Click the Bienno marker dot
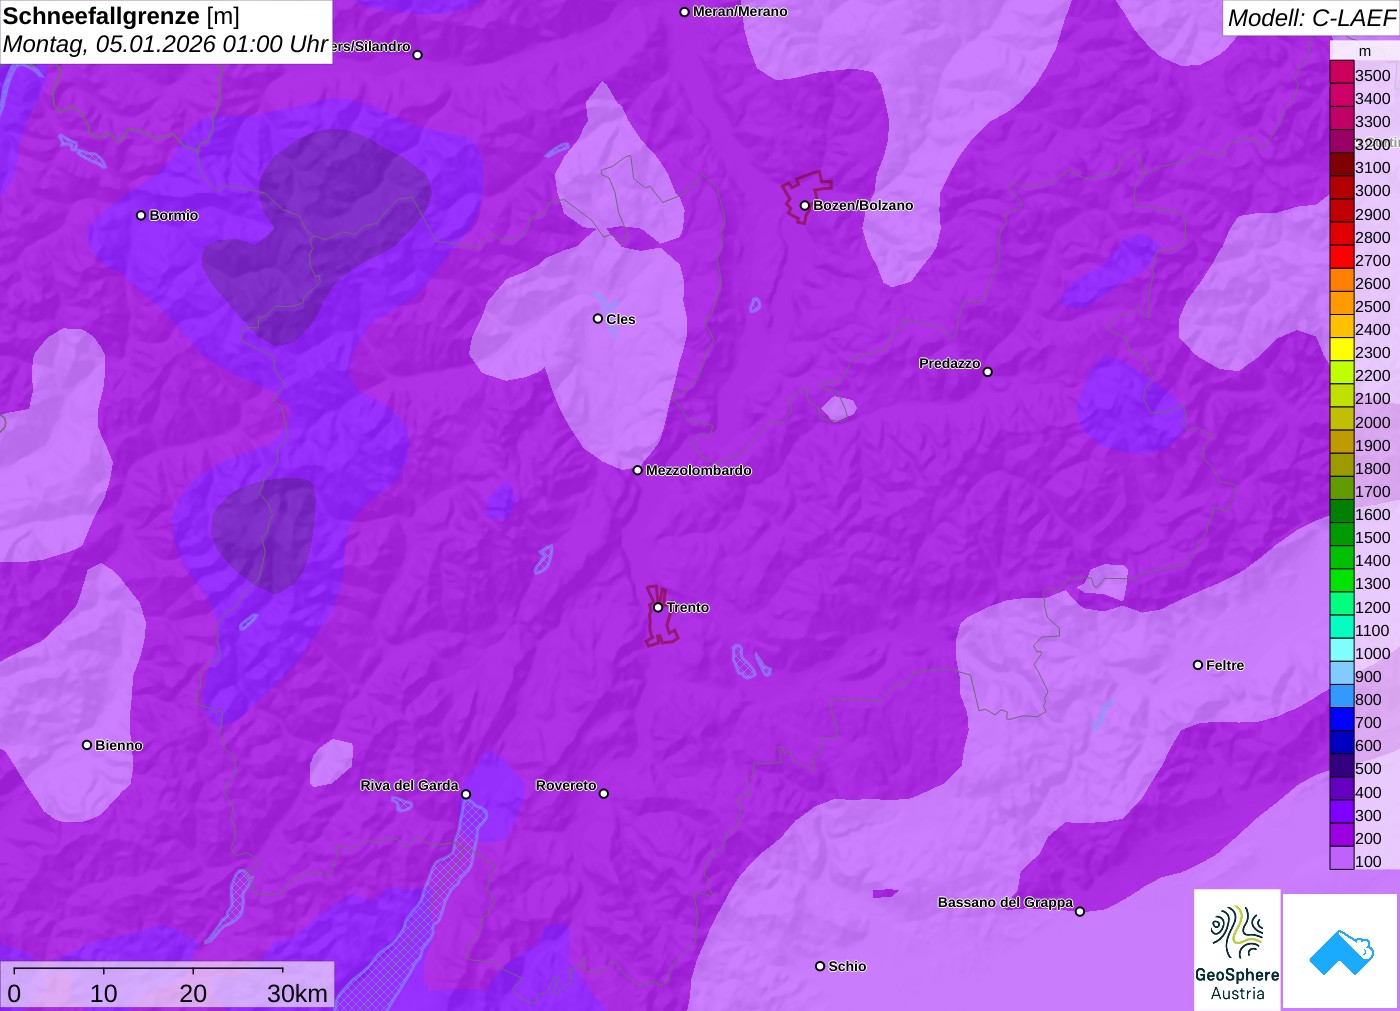Image resolution: width=1400 pixels, height=1011 pixels. click(x=87, y=745)
